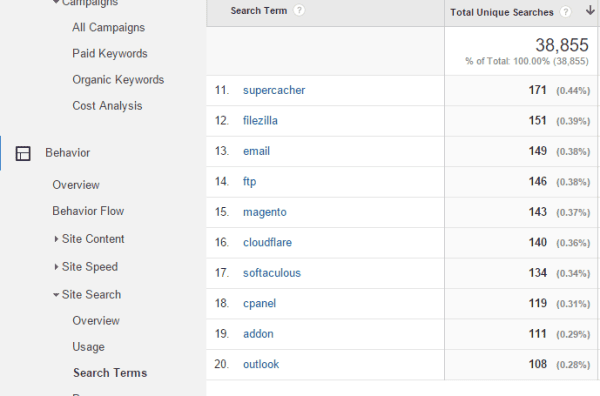The width and height of the screenshot is (600, 396).
Task: Open the cloudflare search term
Action: [x=267, y=242]
